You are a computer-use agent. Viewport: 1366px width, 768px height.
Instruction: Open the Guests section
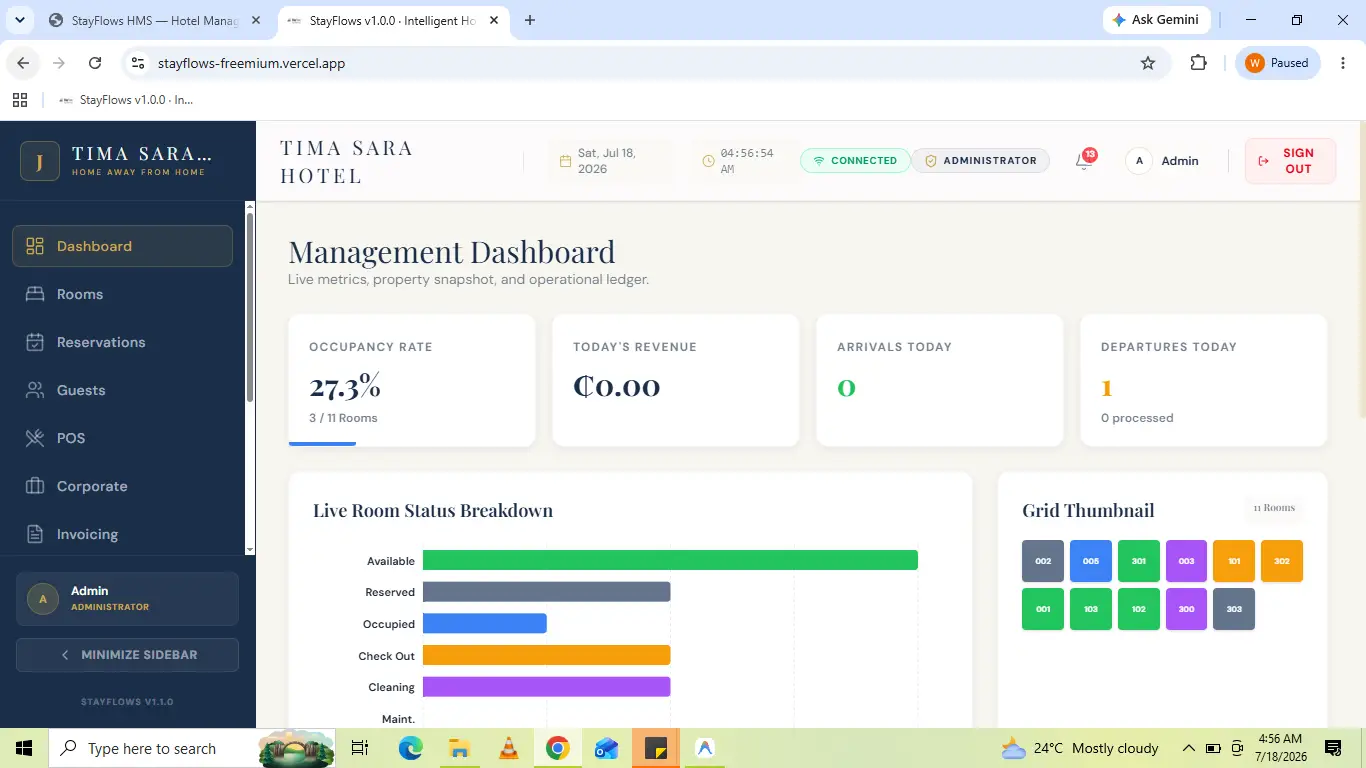(122, 390)
